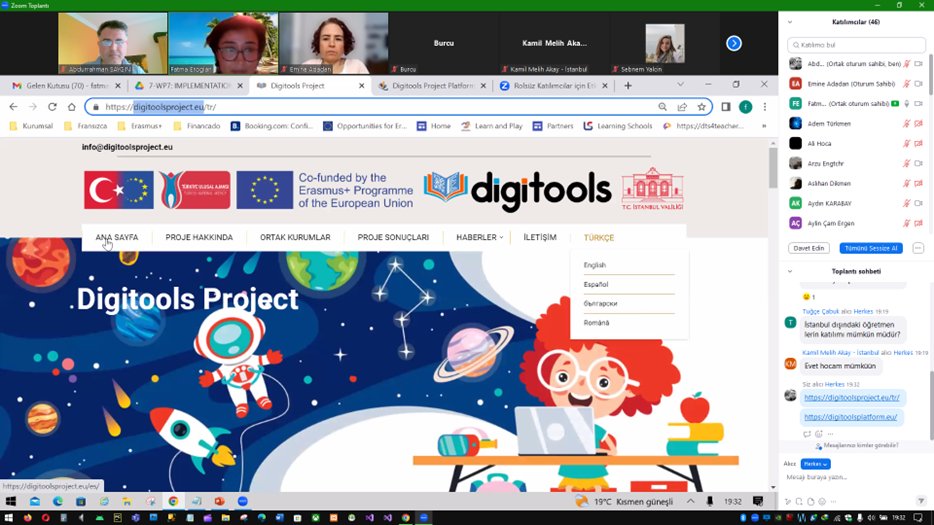Go back using Chrome's back arrow
Image resolution: width=934 pixels, height=525 pixels.
(x=13, y=107)
